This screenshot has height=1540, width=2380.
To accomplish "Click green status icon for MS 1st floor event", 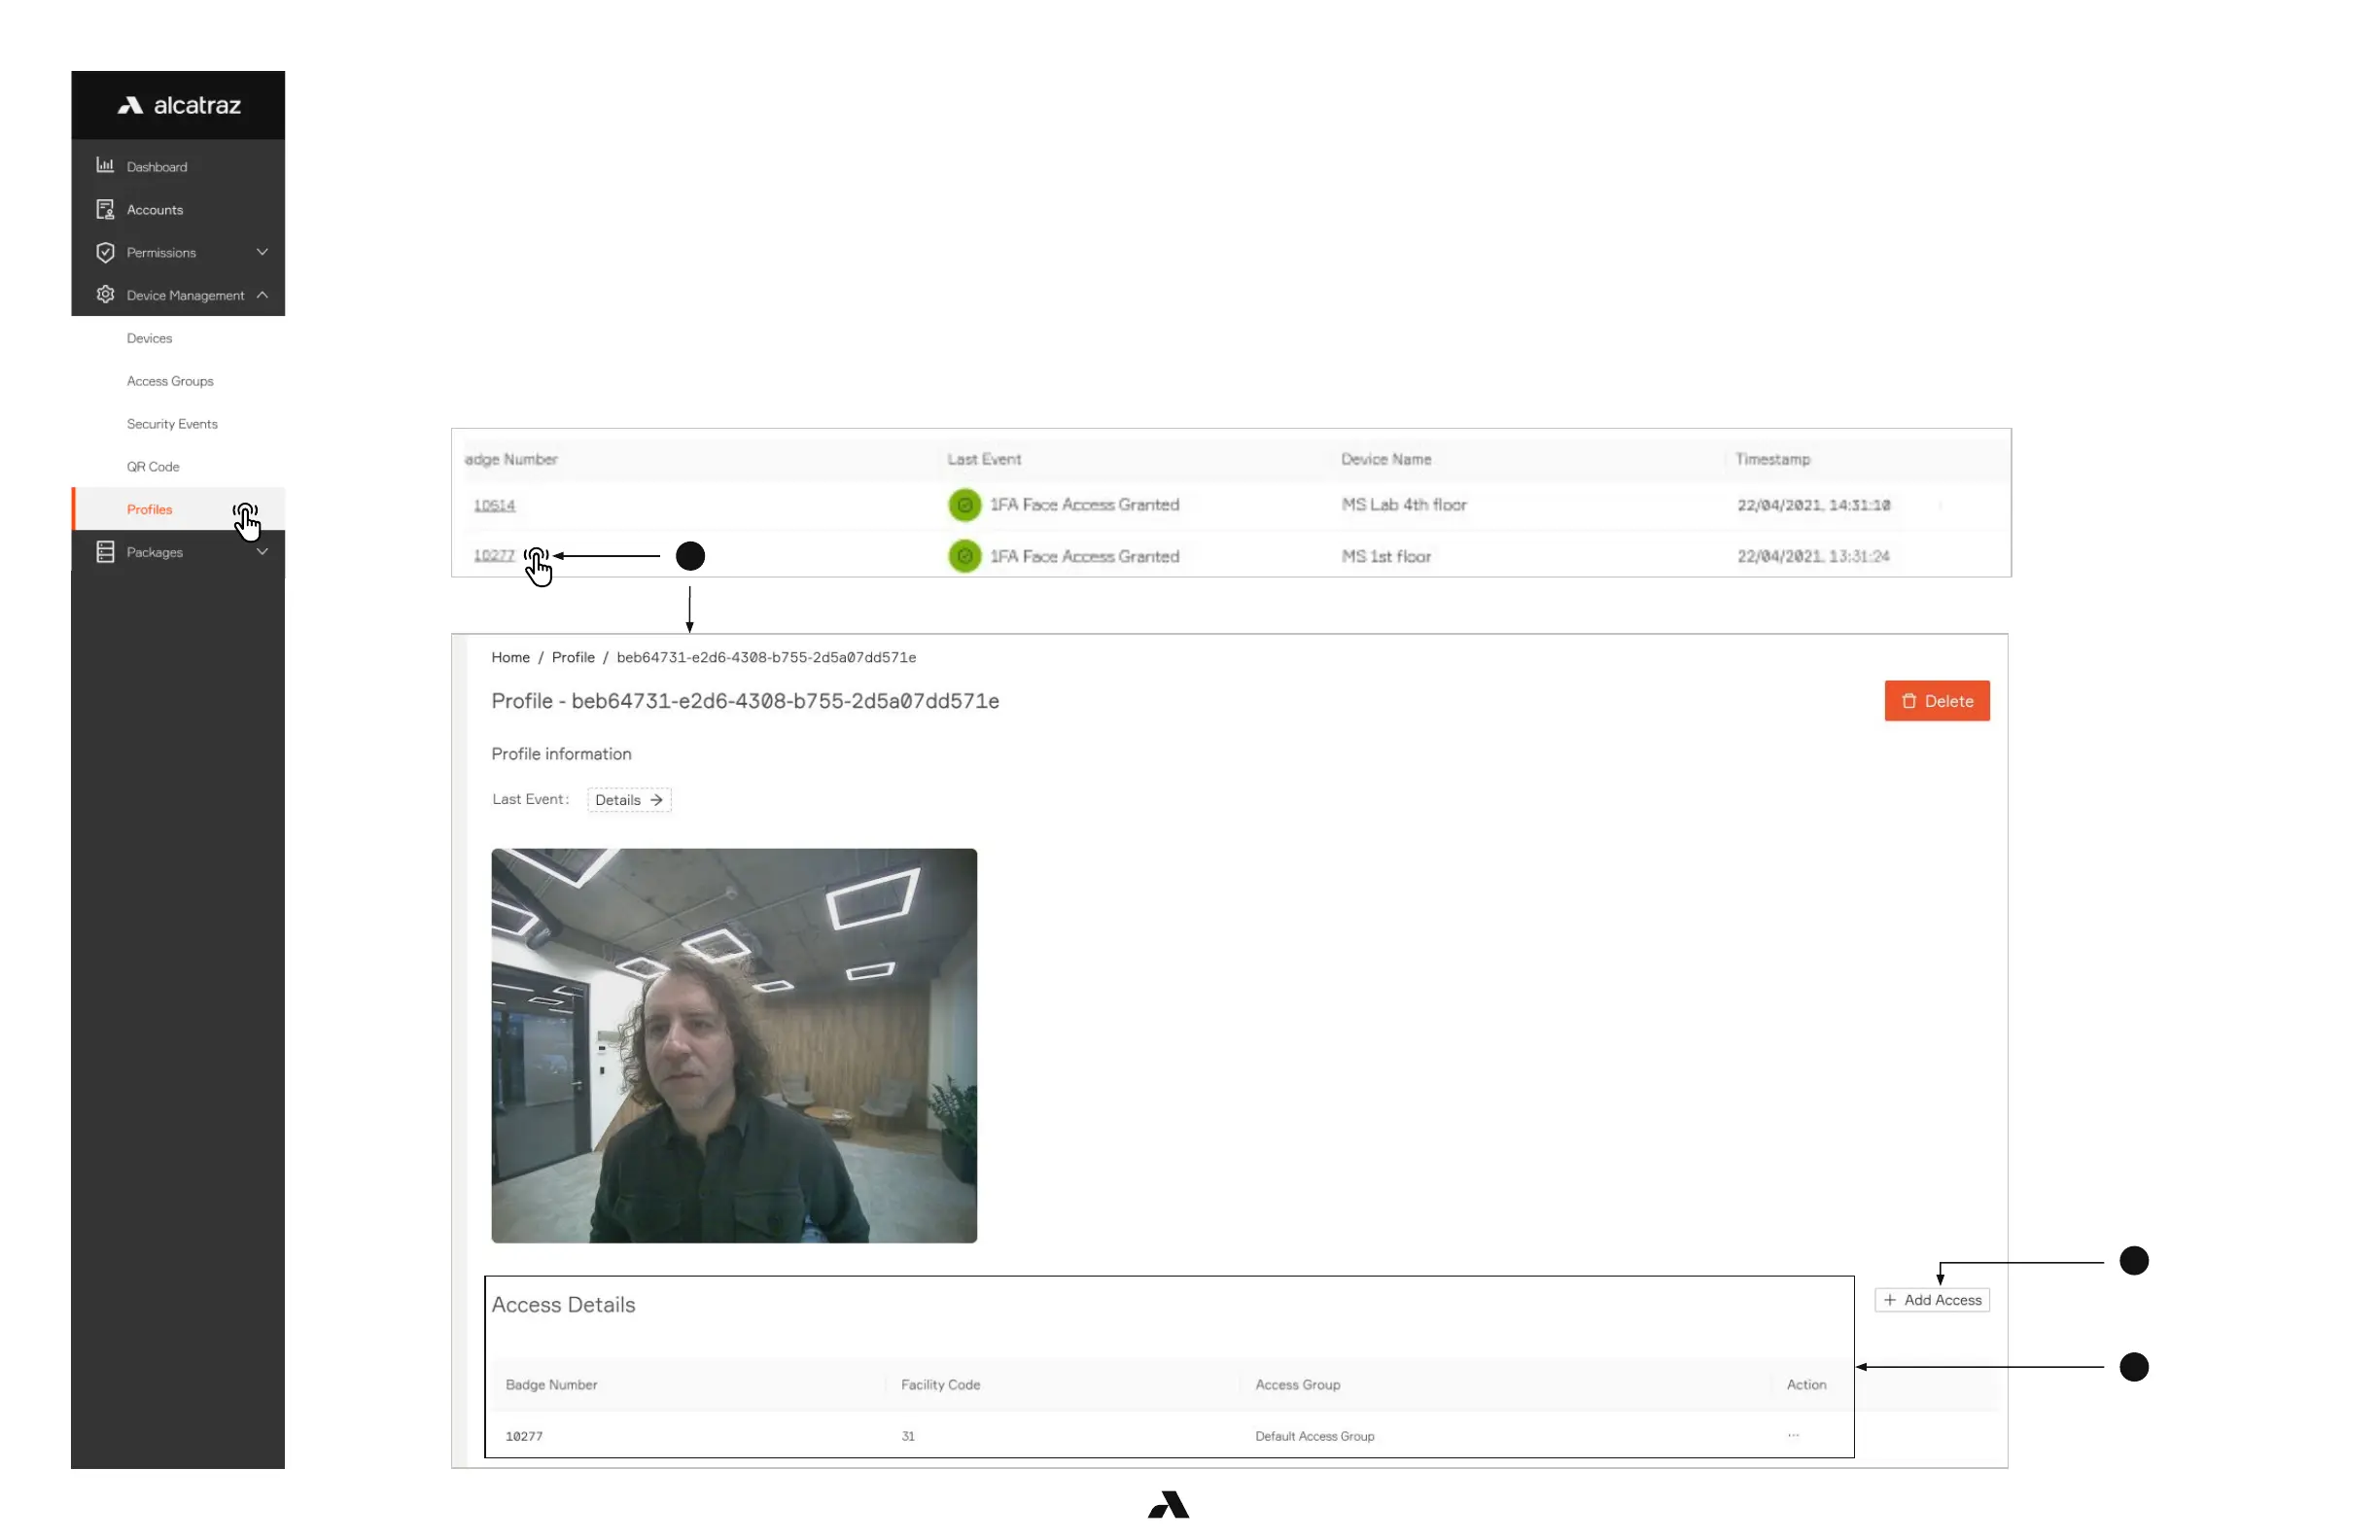I will point(964,556).
